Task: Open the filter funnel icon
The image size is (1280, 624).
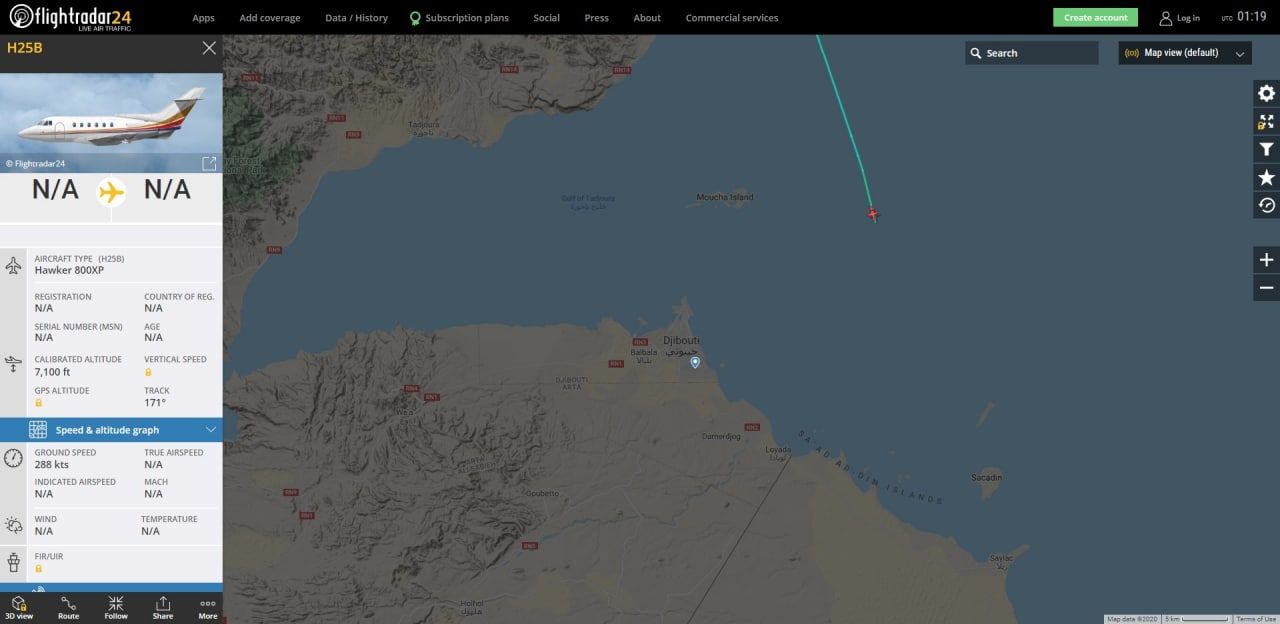Action: tap(1266, 150)
